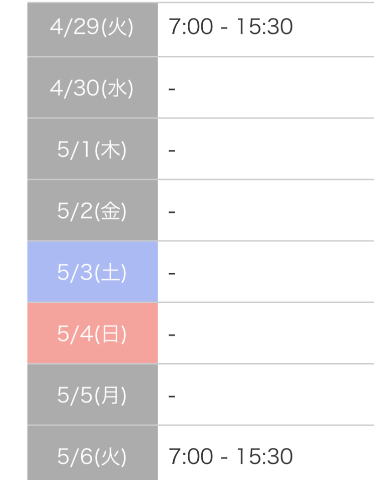Select the 5/6(火) date cell
This screenshot has width=374, height=480.
coord(92,453)
